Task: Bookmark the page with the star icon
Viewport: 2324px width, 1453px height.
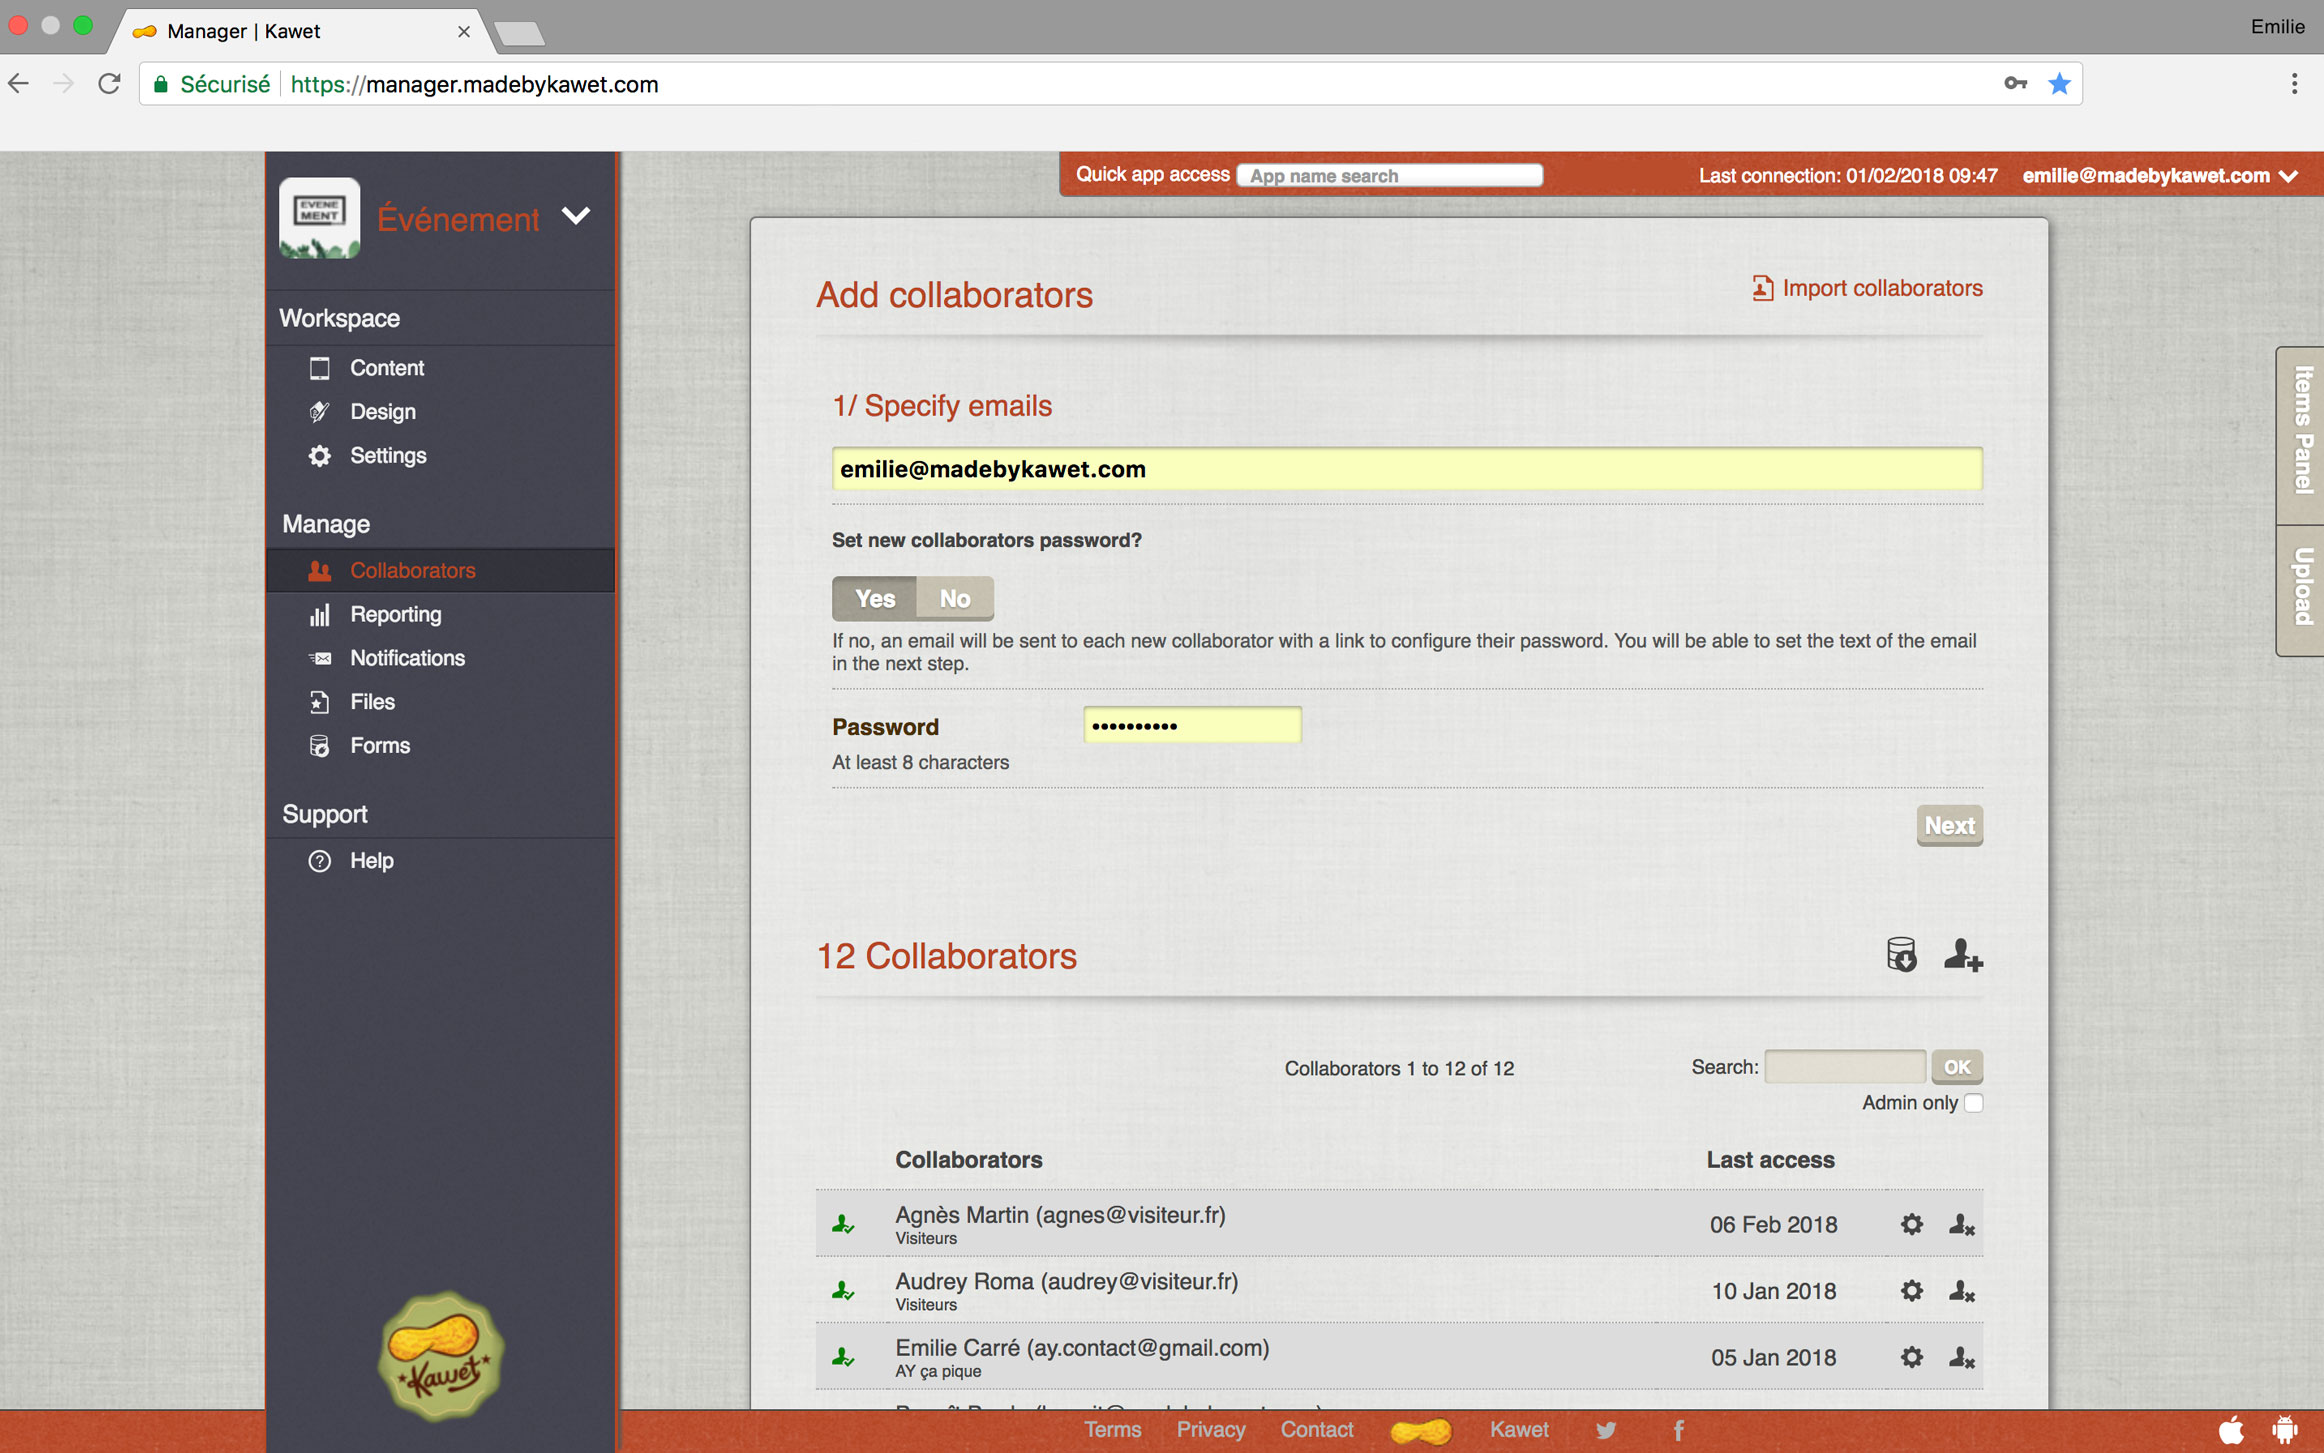Action: [x=2059, y=84]
